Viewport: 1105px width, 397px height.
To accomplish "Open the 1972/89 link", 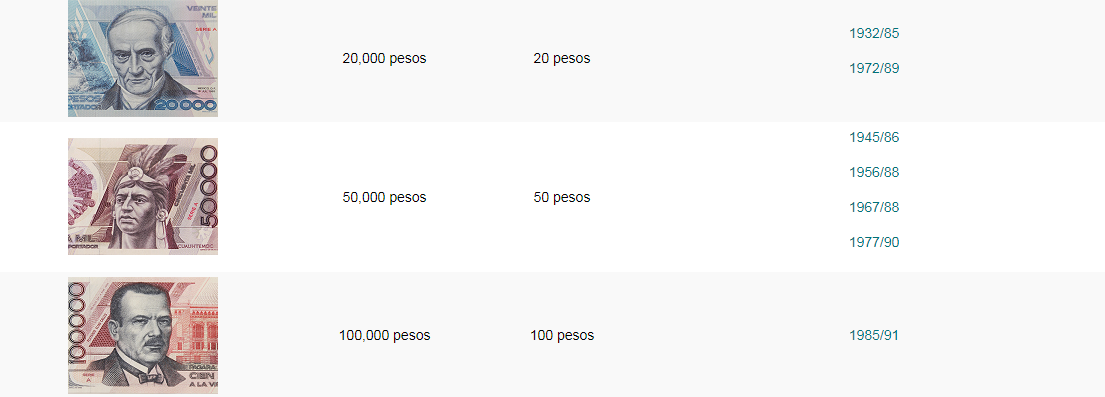I will [874, 68].
